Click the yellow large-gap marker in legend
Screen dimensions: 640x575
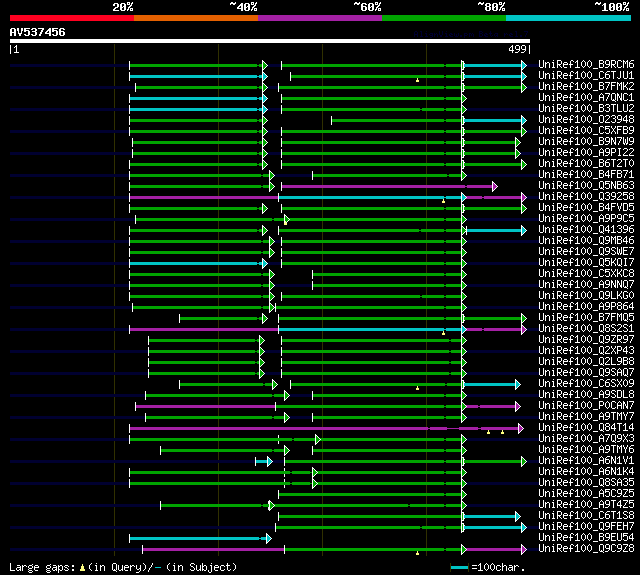82,568
